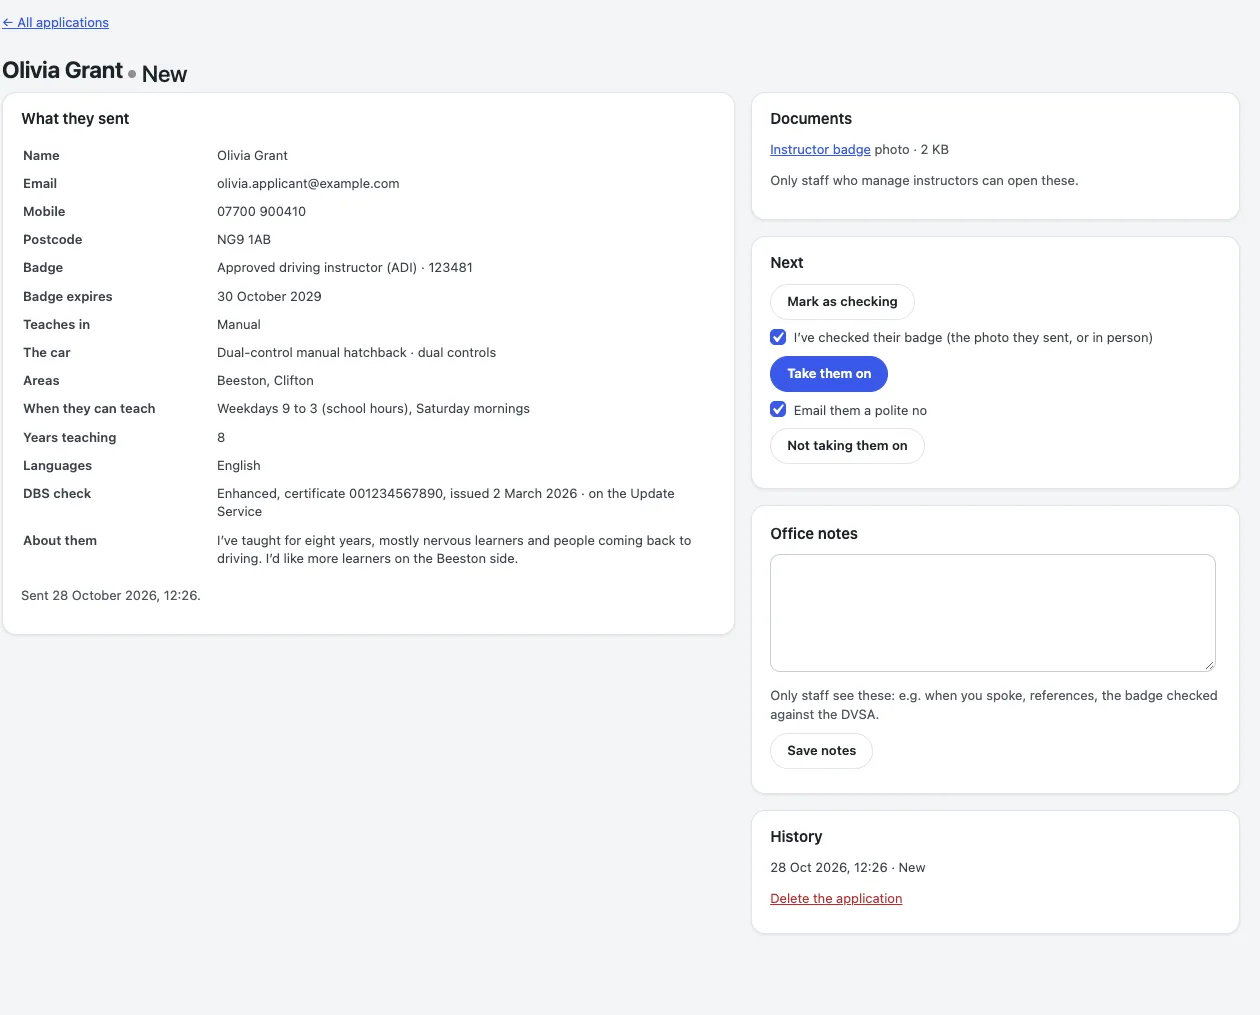The height and width of the screenshot is (1015, 1260).
Task: Click the About them paragraph text
Action: click(x=454, y=549)
